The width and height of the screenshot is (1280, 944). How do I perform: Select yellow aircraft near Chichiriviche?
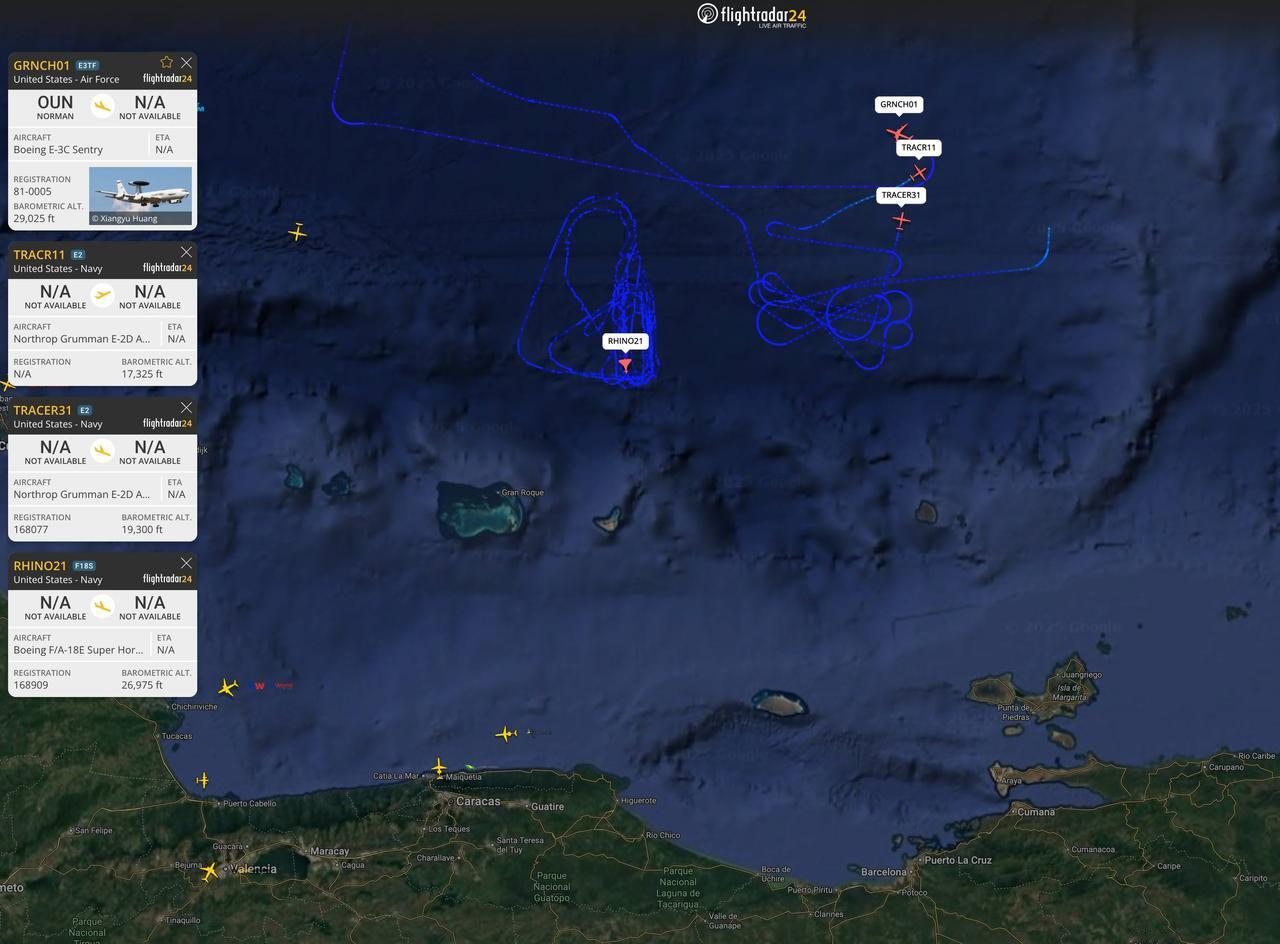(x=228, y=687)
